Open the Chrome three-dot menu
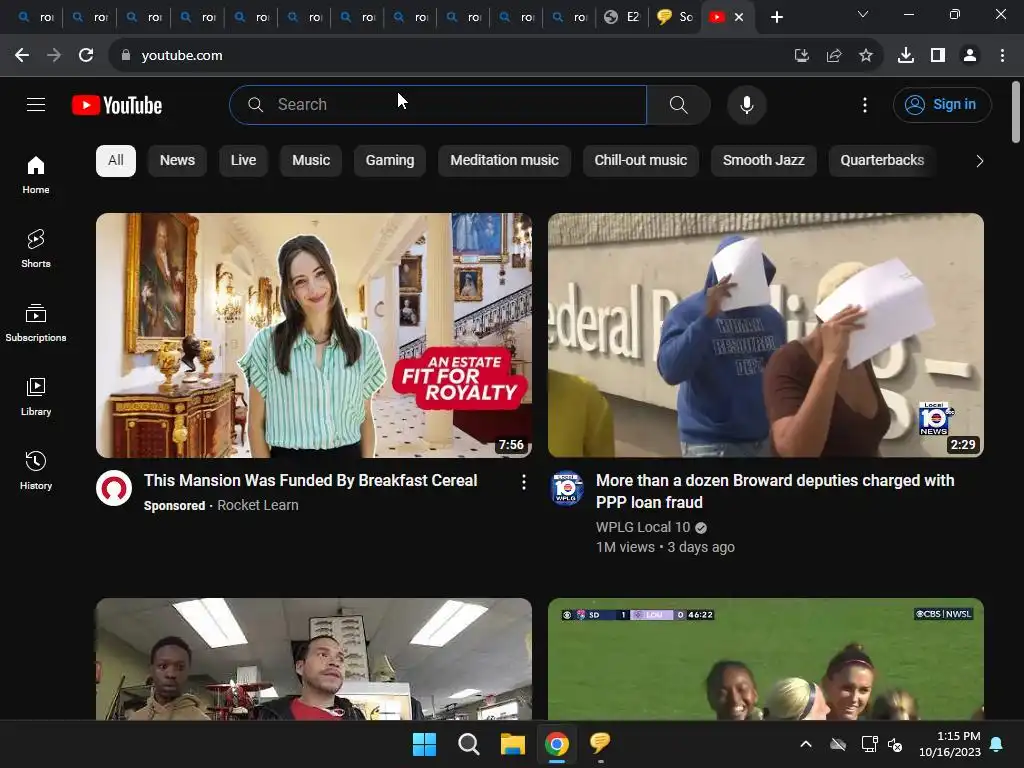The image size is (1024, 768). (1002, 56)
